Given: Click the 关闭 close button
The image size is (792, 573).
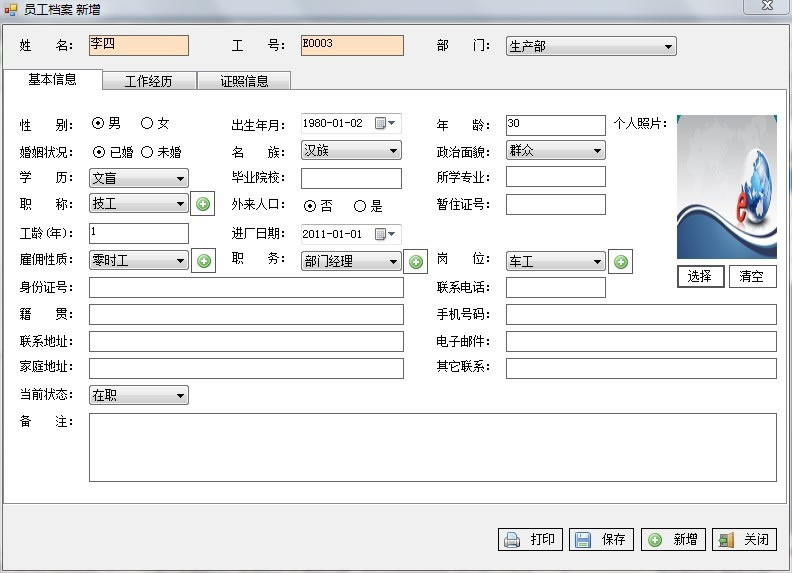Looking at the screenshot, I should [745, 540].
